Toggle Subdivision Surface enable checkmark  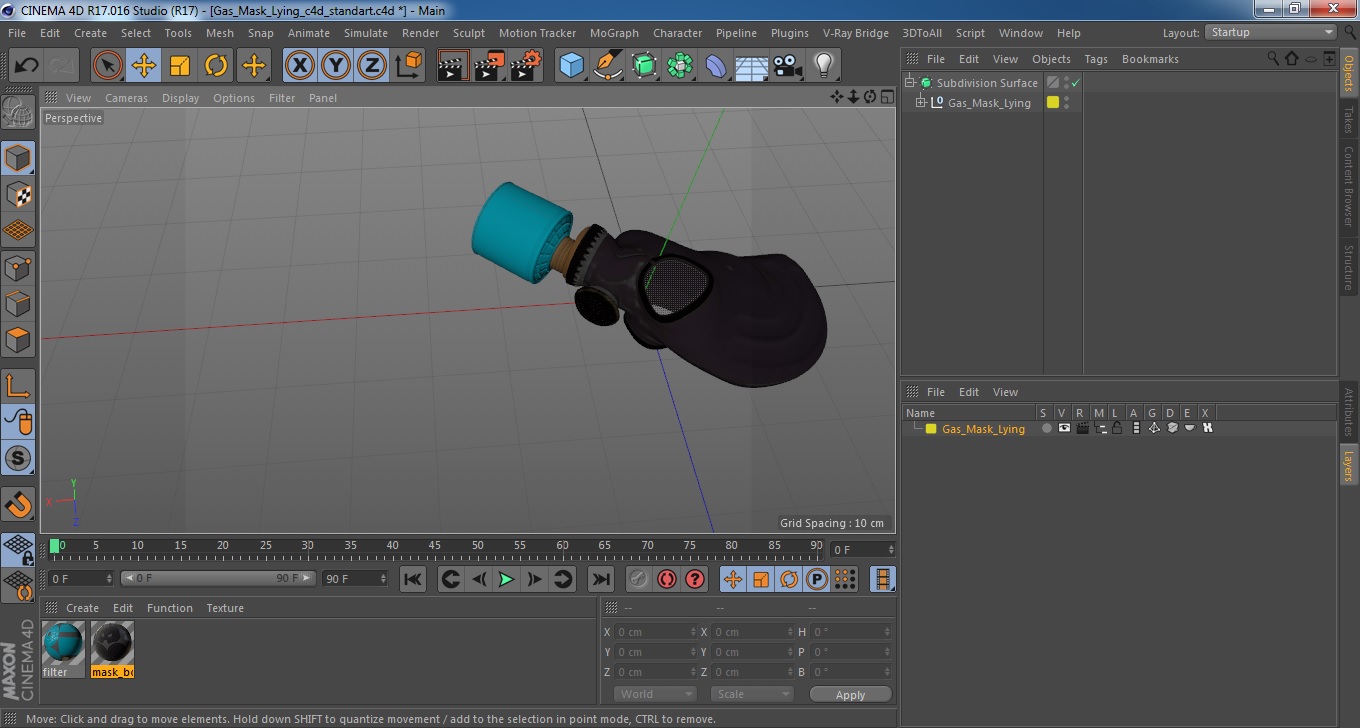click(x=1075, y=83)
